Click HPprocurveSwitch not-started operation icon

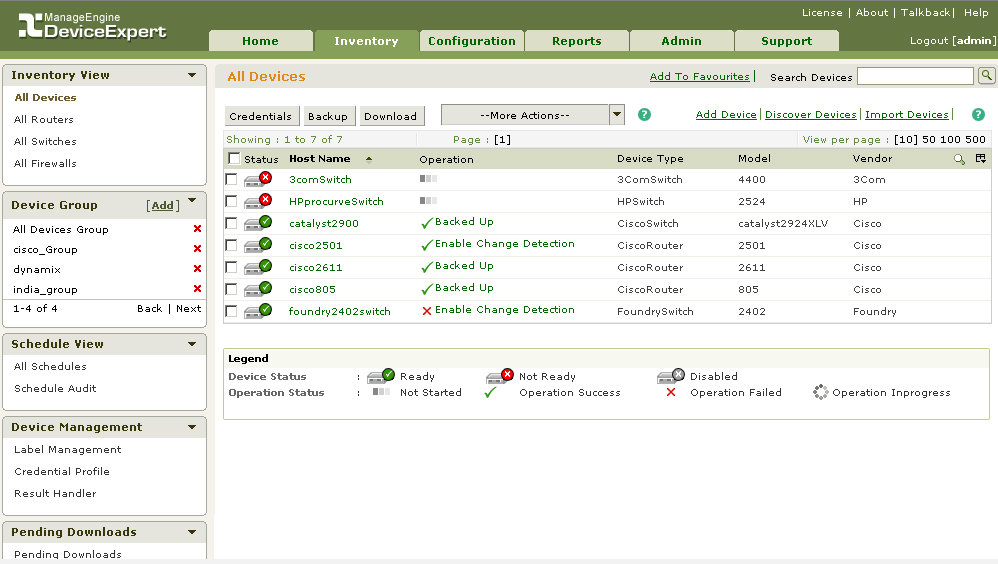coord(428,201)
